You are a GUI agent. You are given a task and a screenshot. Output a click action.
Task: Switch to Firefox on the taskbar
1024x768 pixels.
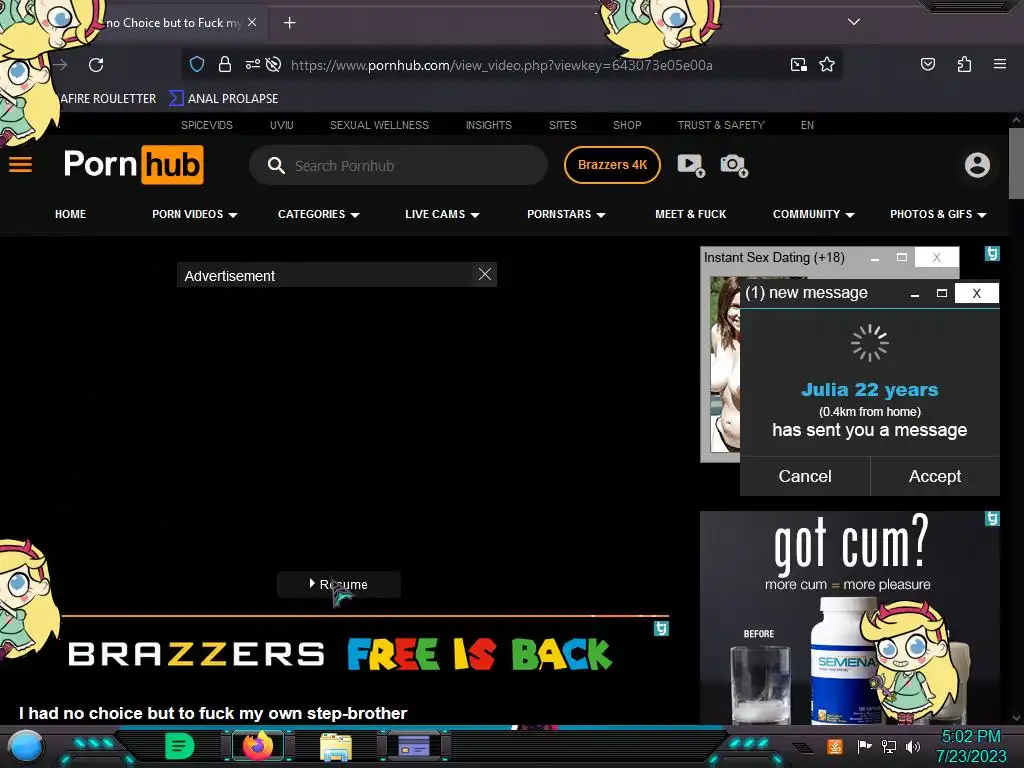[258, 746]
